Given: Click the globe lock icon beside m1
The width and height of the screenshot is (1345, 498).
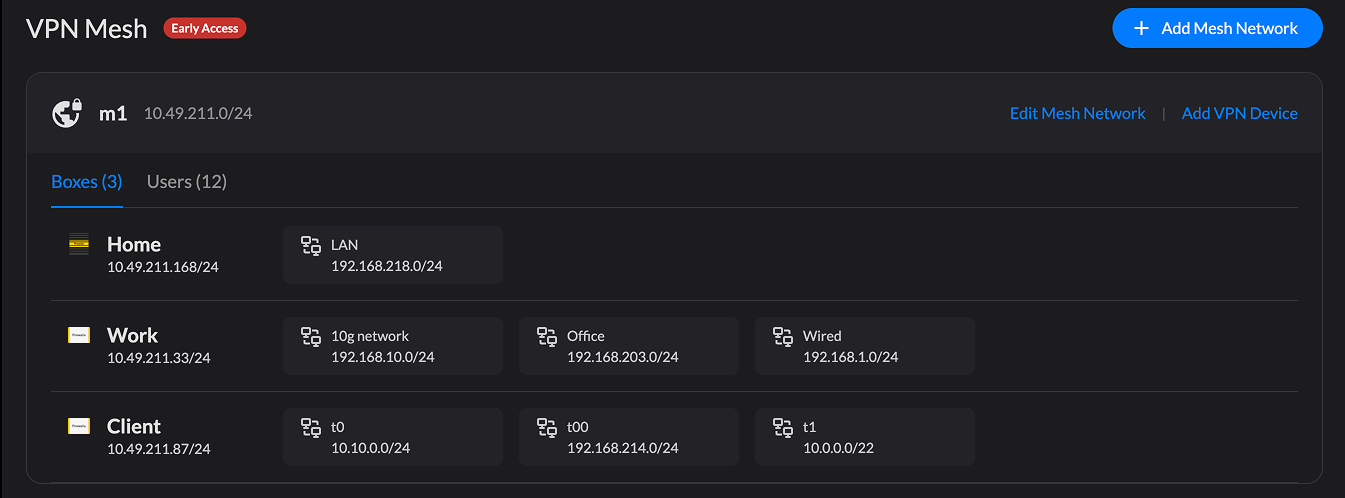Looking at the screenshot, I should pos(67,113).
